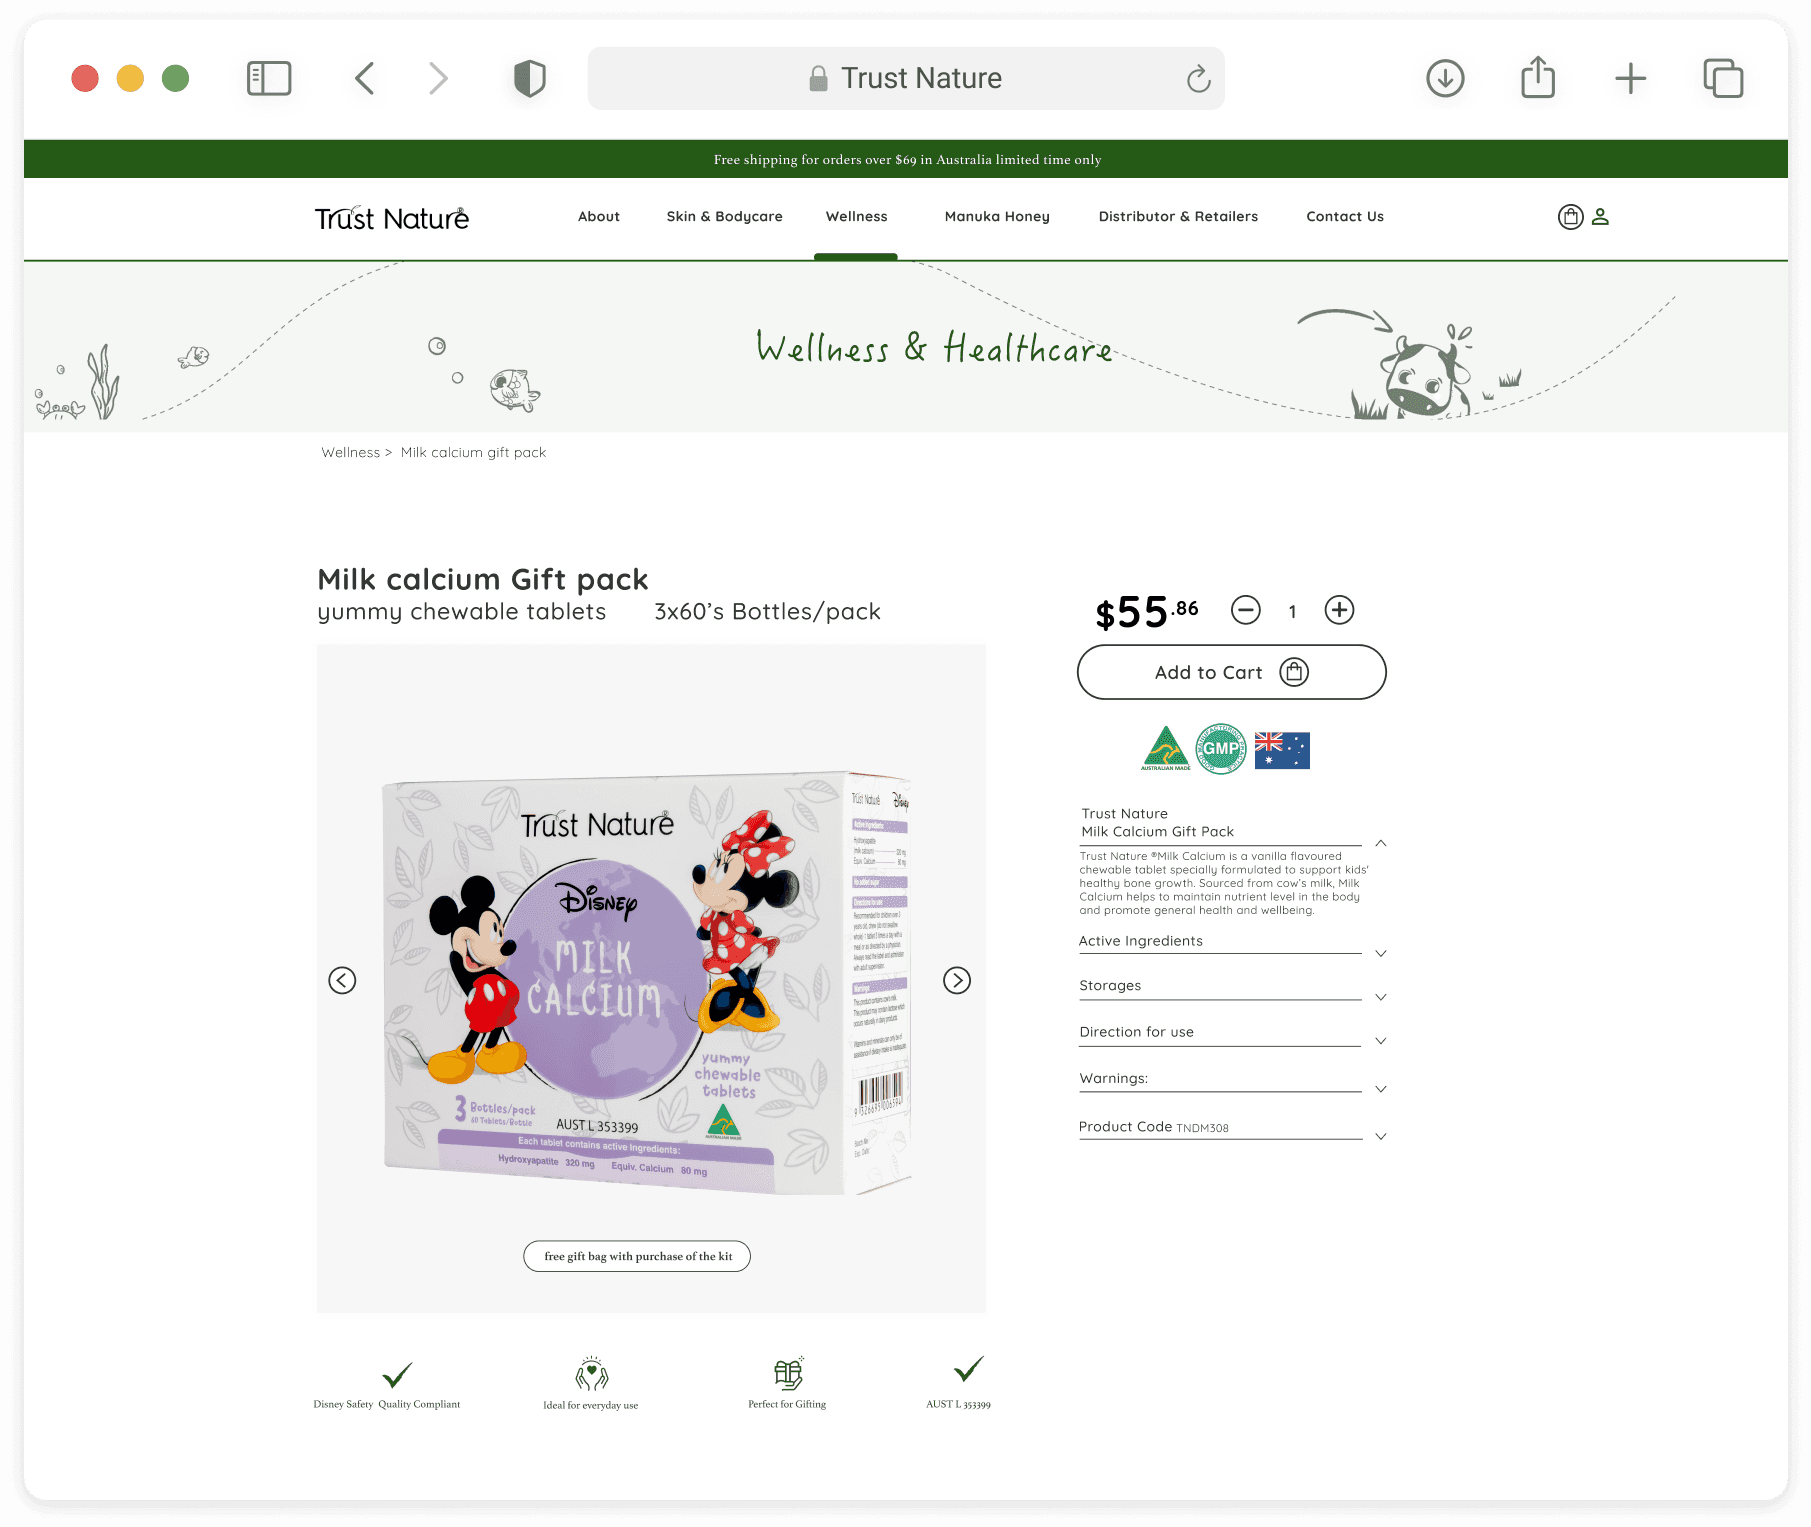The width and height of the screenshot is (1811, 1527).
Task: Click the AUST L 353399 checkmark icon
Action: 968,1369
